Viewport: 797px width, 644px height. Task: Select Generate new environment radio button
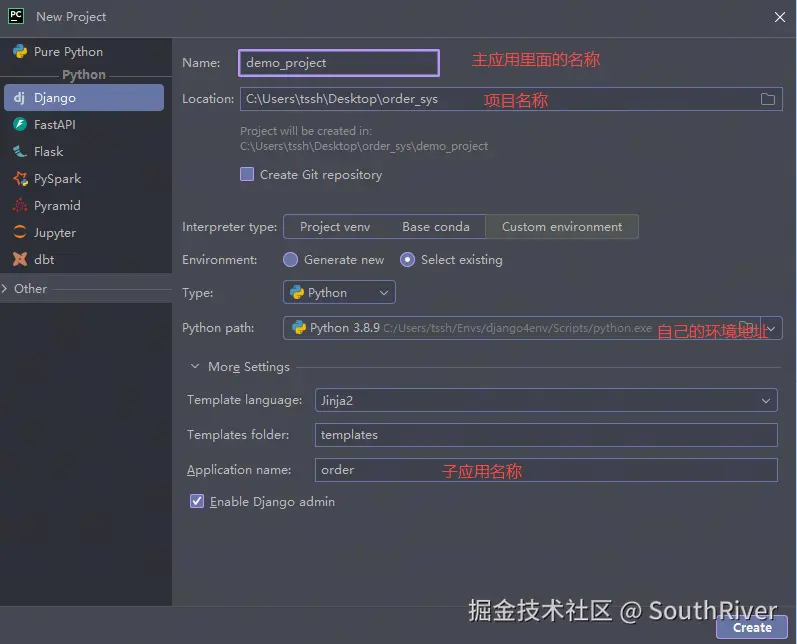[290, 260]
